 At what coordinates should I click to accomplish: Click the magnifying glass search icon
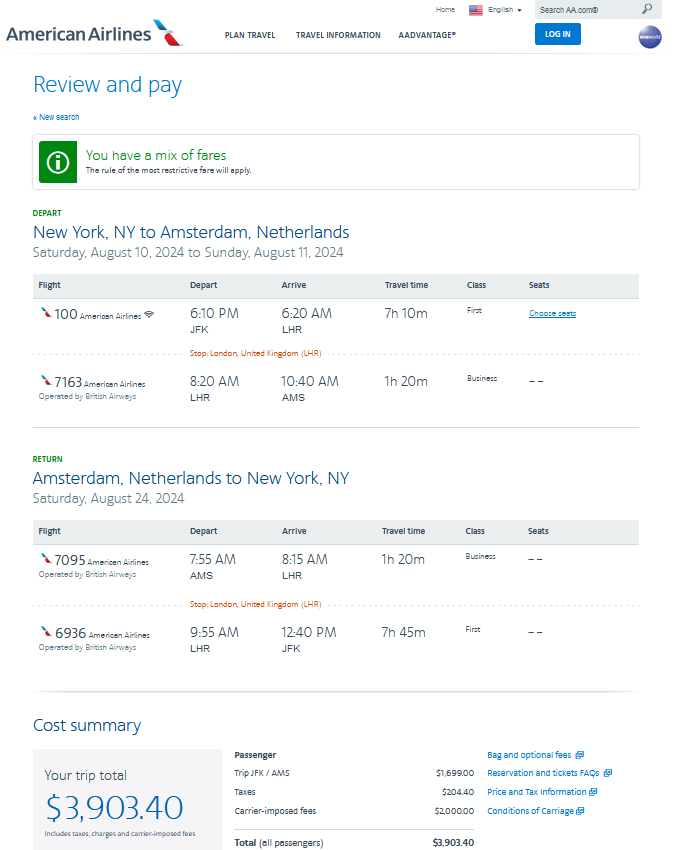(645, 9)
